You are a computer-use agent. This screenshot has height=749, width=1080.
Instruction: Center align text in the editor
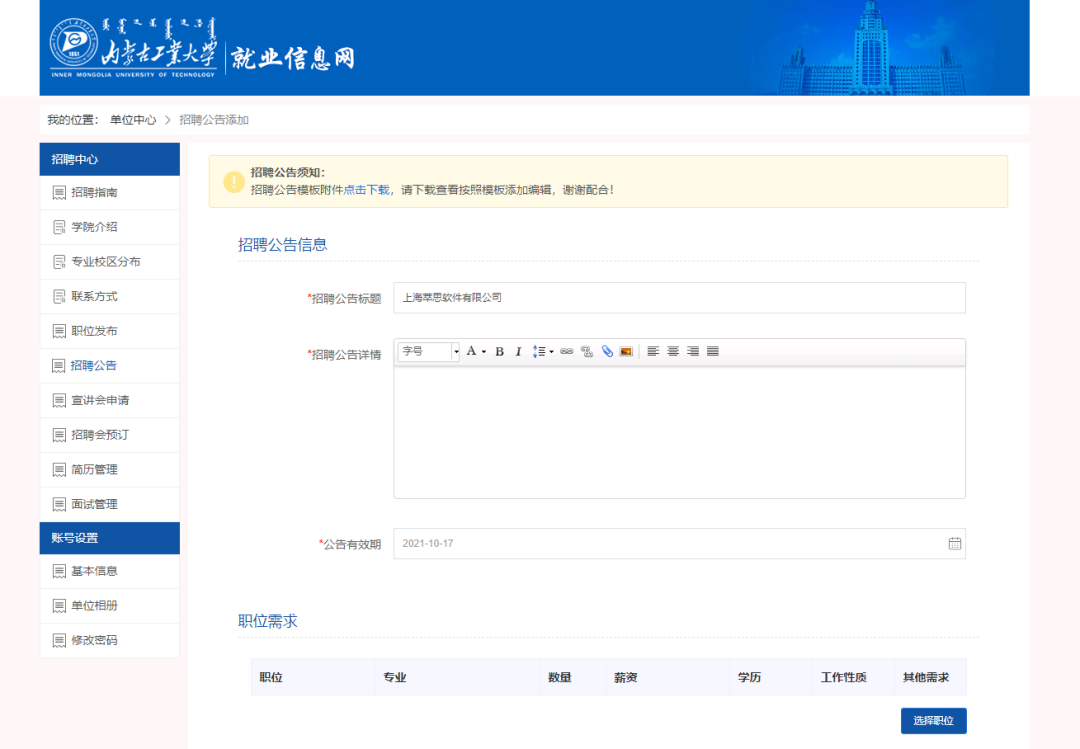click(673, 352)
